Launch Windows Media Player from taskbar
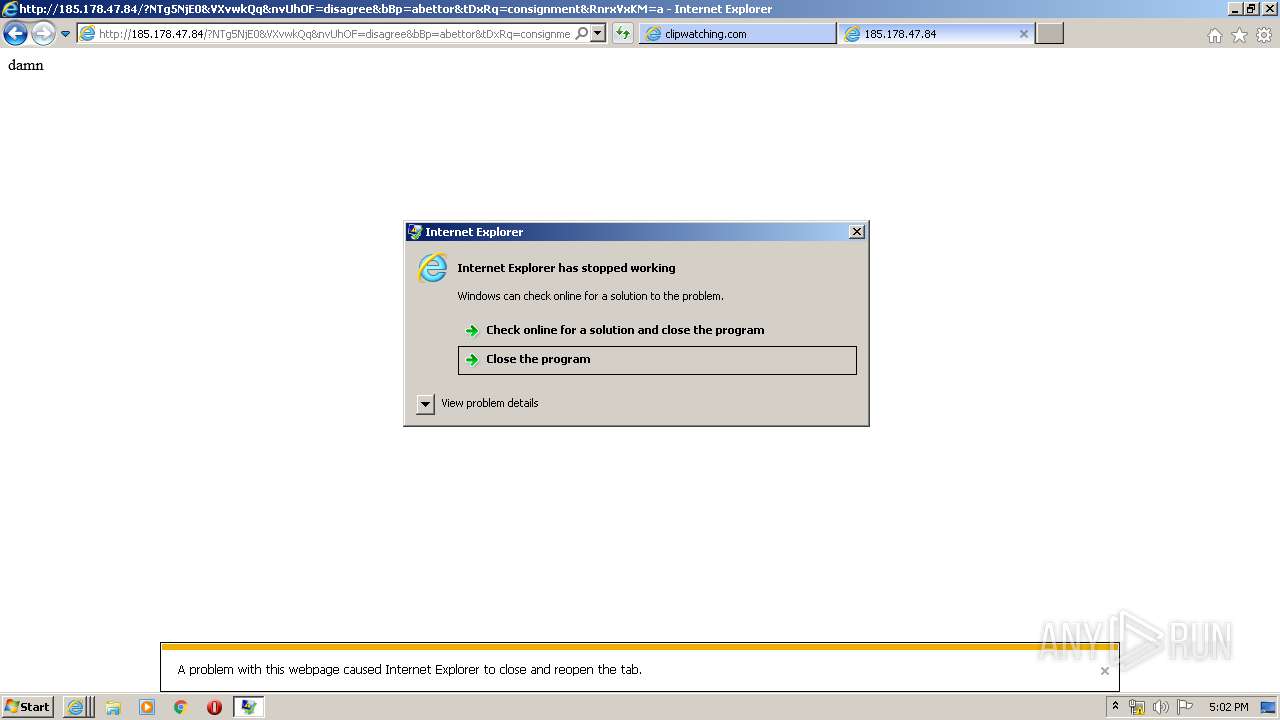Image resolution: width=1280 pixels, height=720 pixels. click(147, 707)
